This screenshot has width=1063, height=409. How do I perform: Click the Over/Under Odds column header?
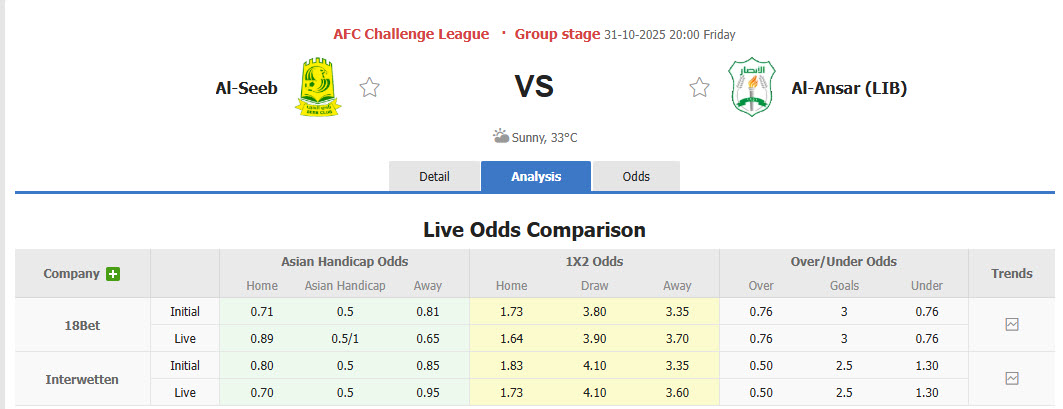843,262
